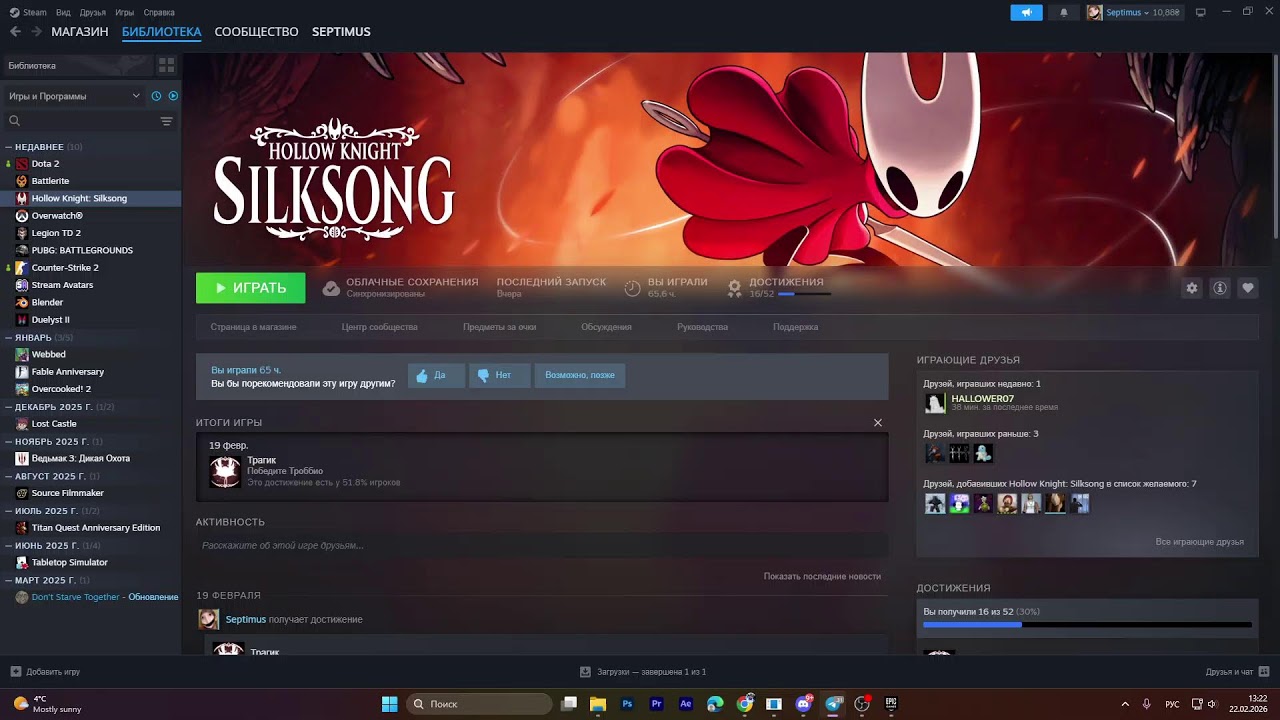
Task: Click Добавить игру at bottom left
Action: point(45,672)
